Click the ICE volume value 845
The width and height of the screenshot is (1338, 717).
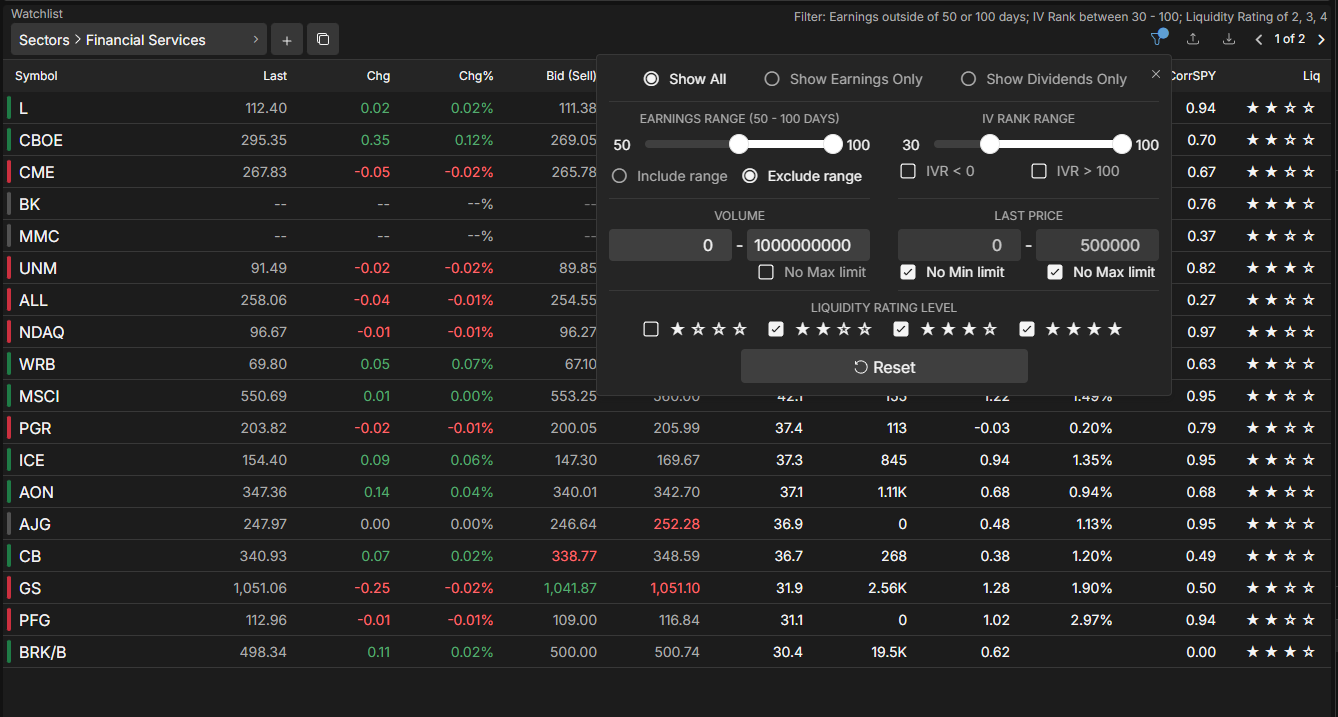point(894,460)
